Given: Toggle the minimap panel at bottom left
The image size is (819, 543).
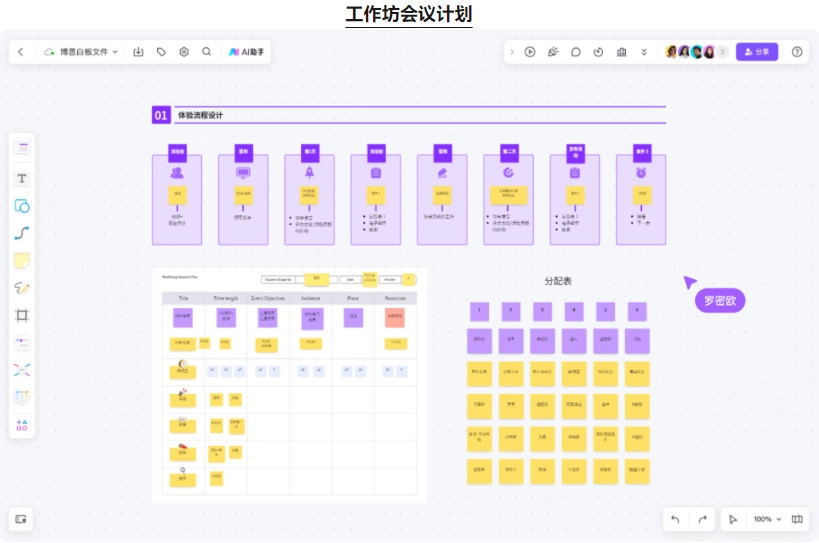Looking at the screenshot, I should pyautogui.click(x=21, y=519).
